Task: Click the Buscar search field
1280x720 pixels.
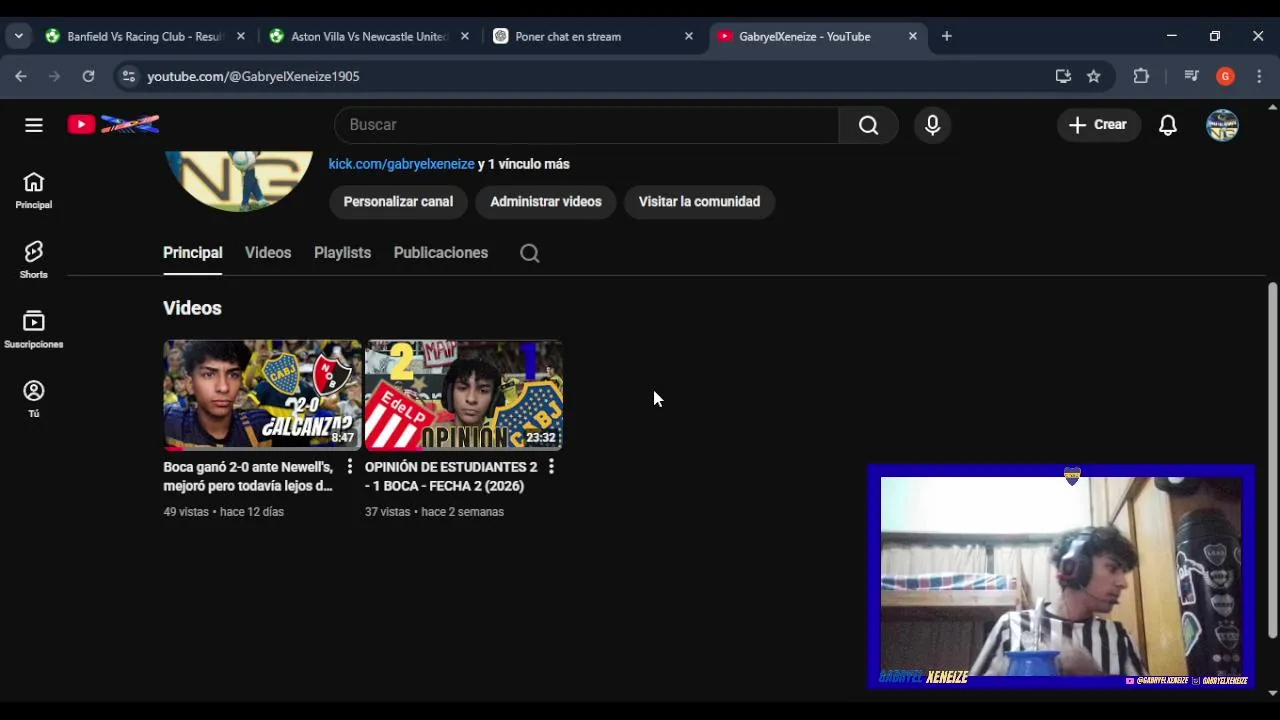Action: [587, 125]
